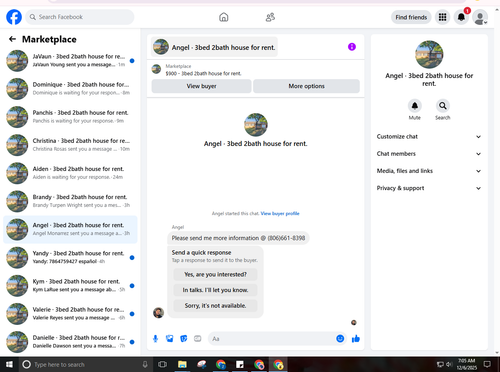Choose a GIF icon

pyautogui.click(x=198, y=339)
